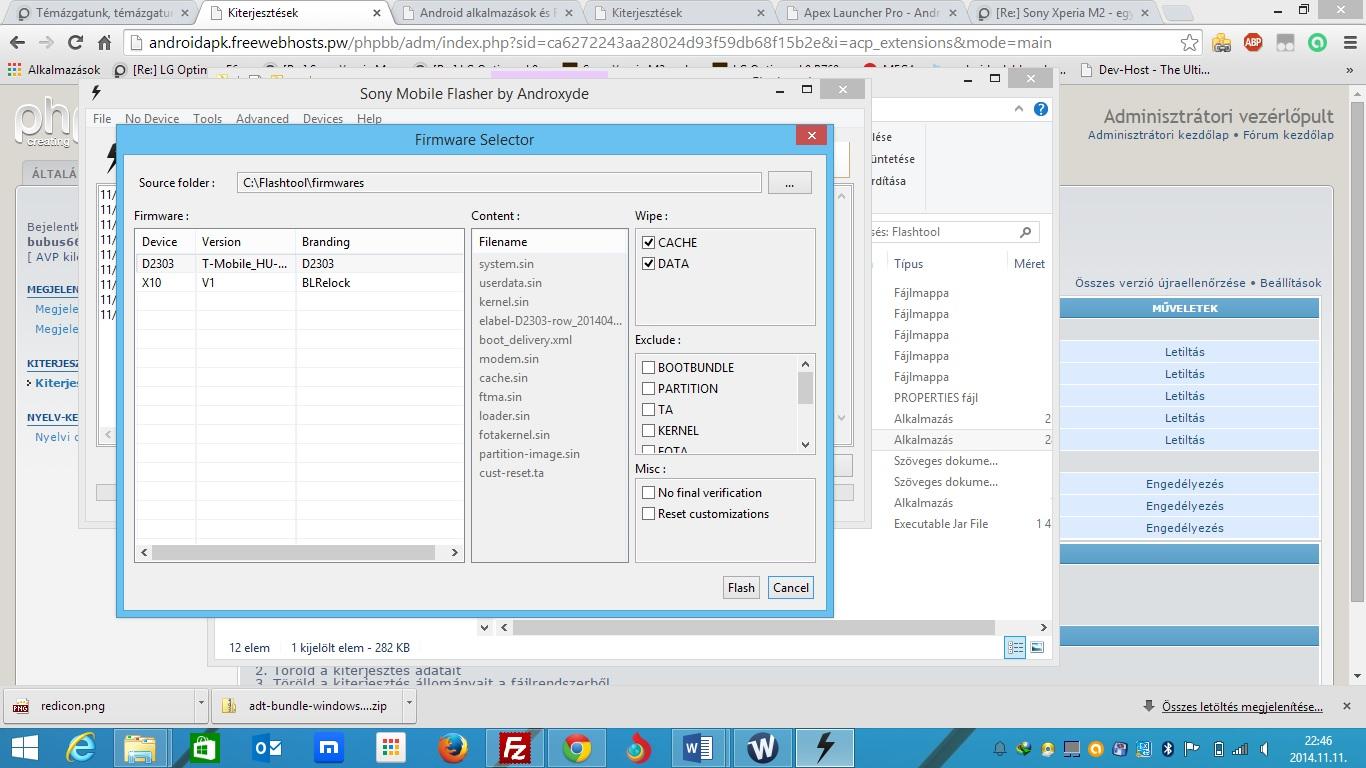
Task: Select kernel.sin in content list
Action: click(x=504, y=302)
